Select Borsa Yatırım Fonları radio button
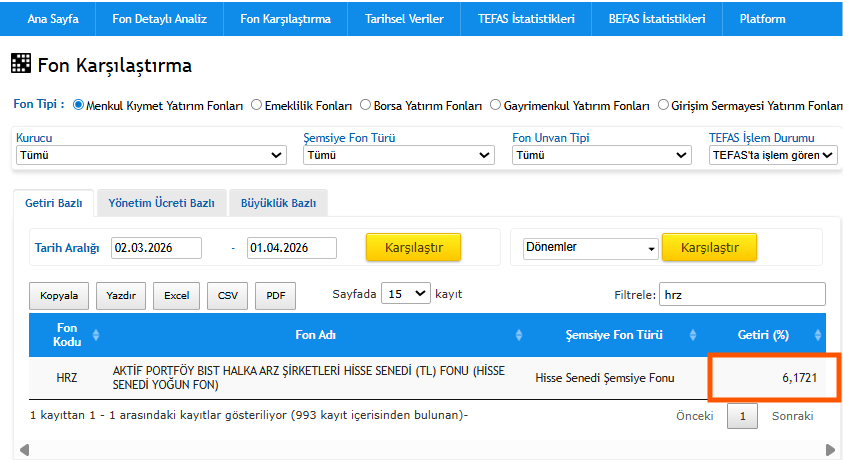The height and width of the screenshot is (460, 843). 366,105
